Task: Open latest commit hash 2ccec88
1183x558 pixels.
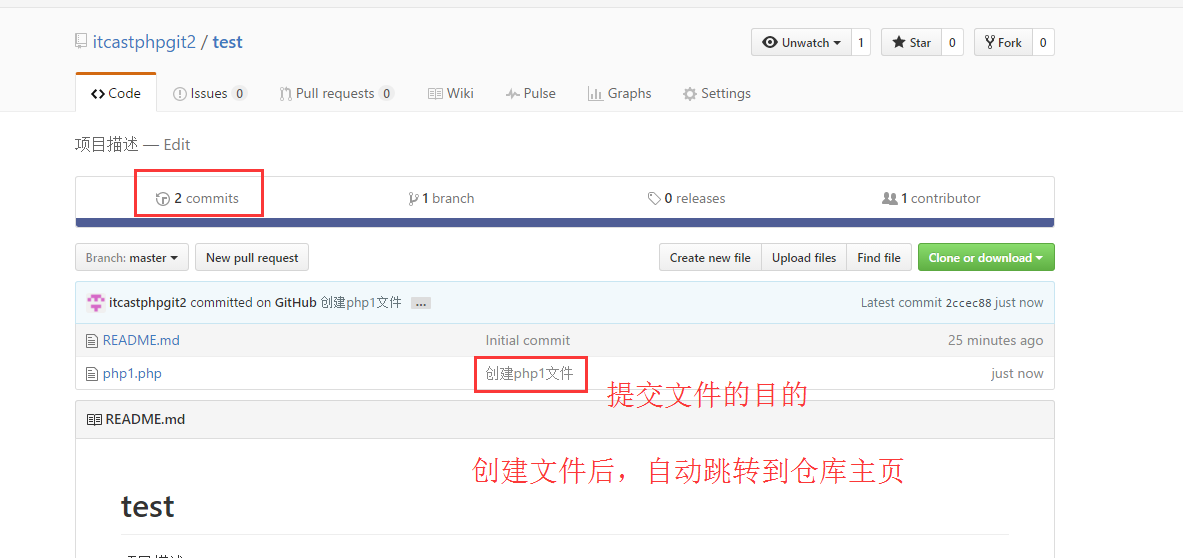Action: pos(968,302)
